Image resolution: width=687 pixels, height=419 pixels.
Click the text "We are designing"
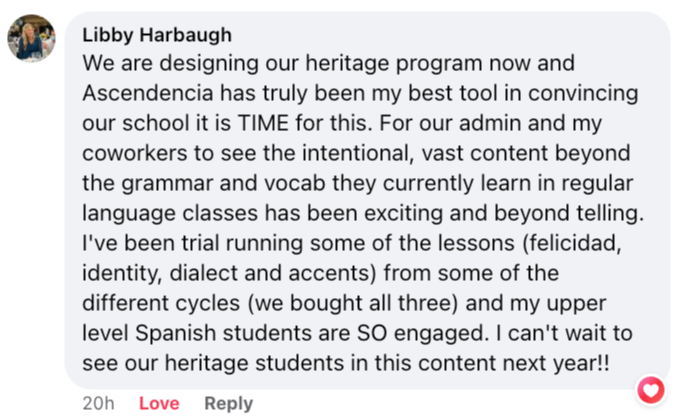point(172,64)
